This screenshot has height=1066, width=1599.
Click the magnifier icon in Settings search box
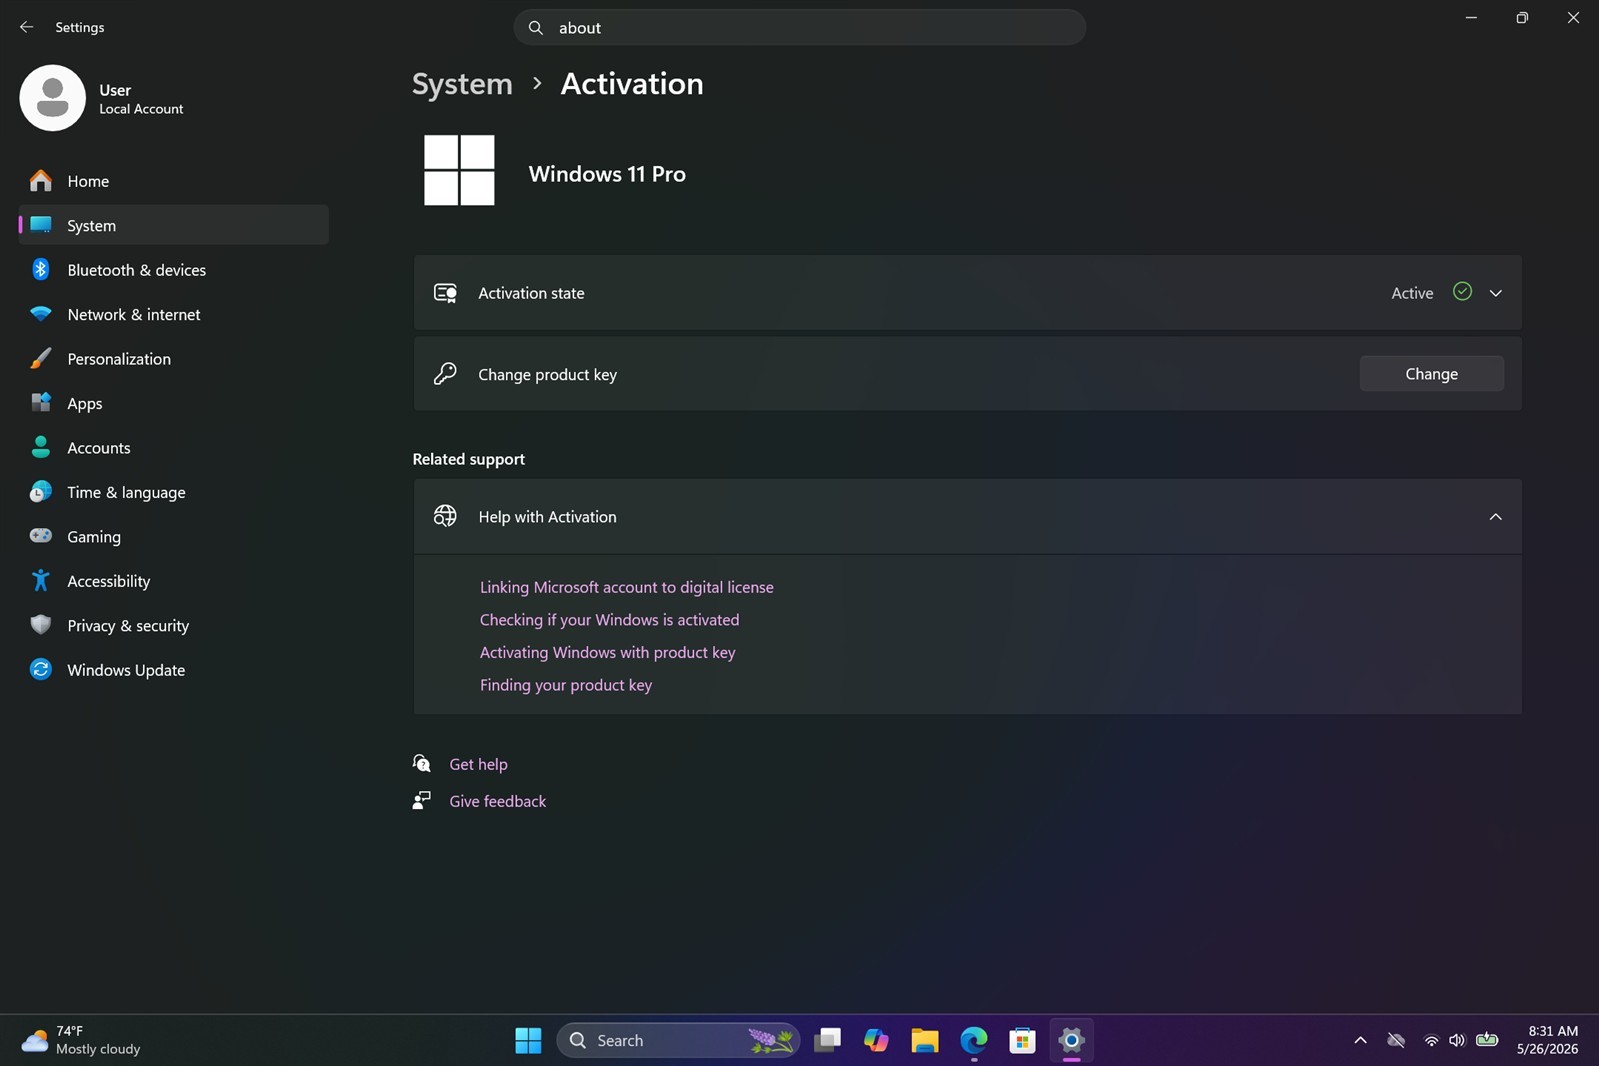[536, 28]
